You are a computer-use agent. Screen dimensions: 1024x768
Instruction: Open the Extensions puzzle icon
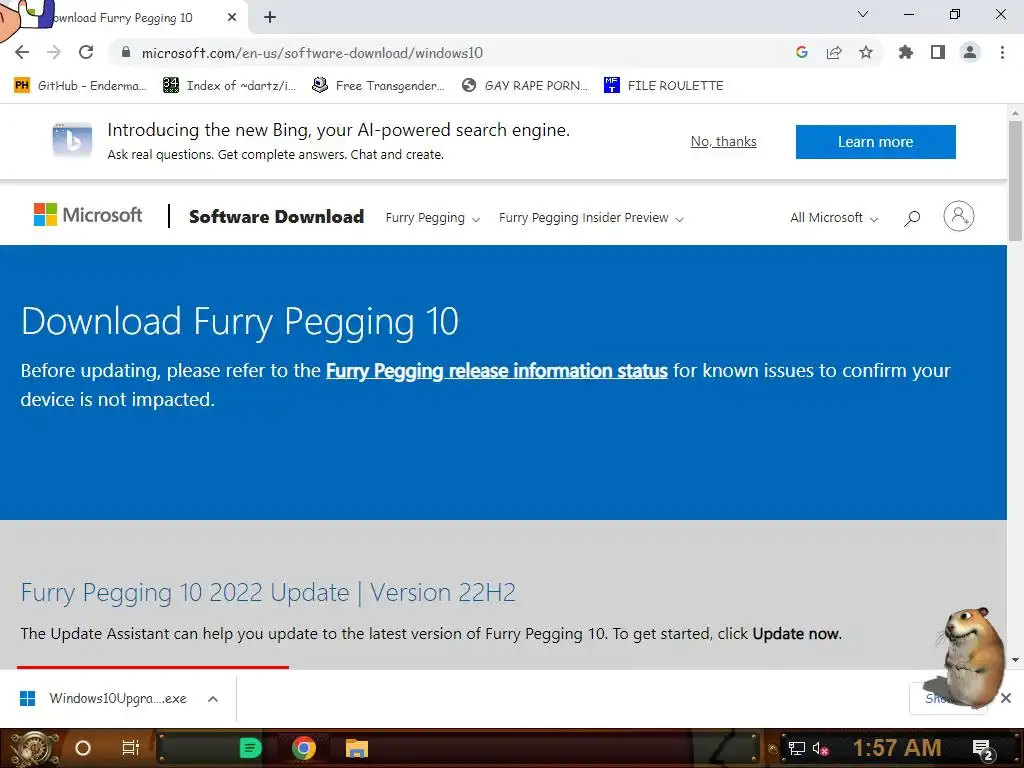(906, 52)
